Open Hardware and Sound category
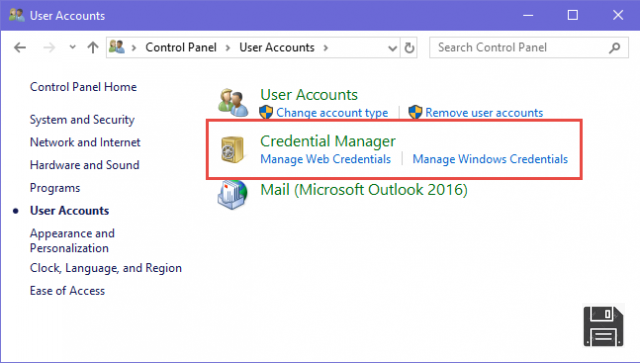Viewport: 640px width, 363px height. (84, 165)
